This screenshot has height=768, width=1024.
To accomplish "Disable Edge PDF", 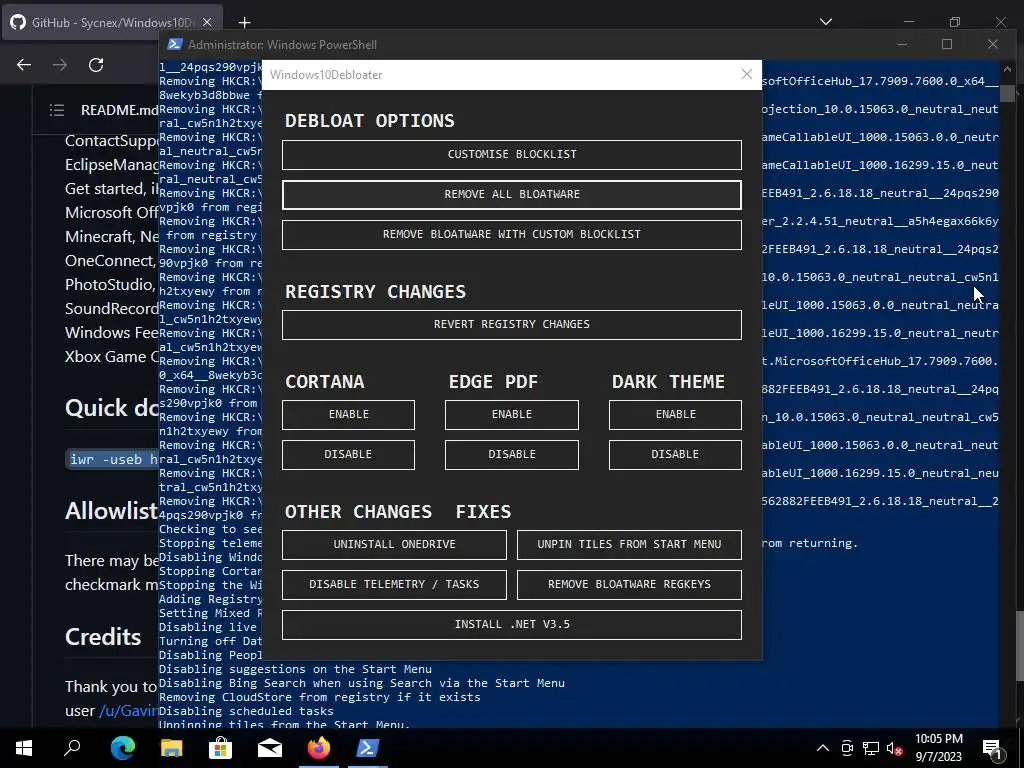I will tap(511, 455).
